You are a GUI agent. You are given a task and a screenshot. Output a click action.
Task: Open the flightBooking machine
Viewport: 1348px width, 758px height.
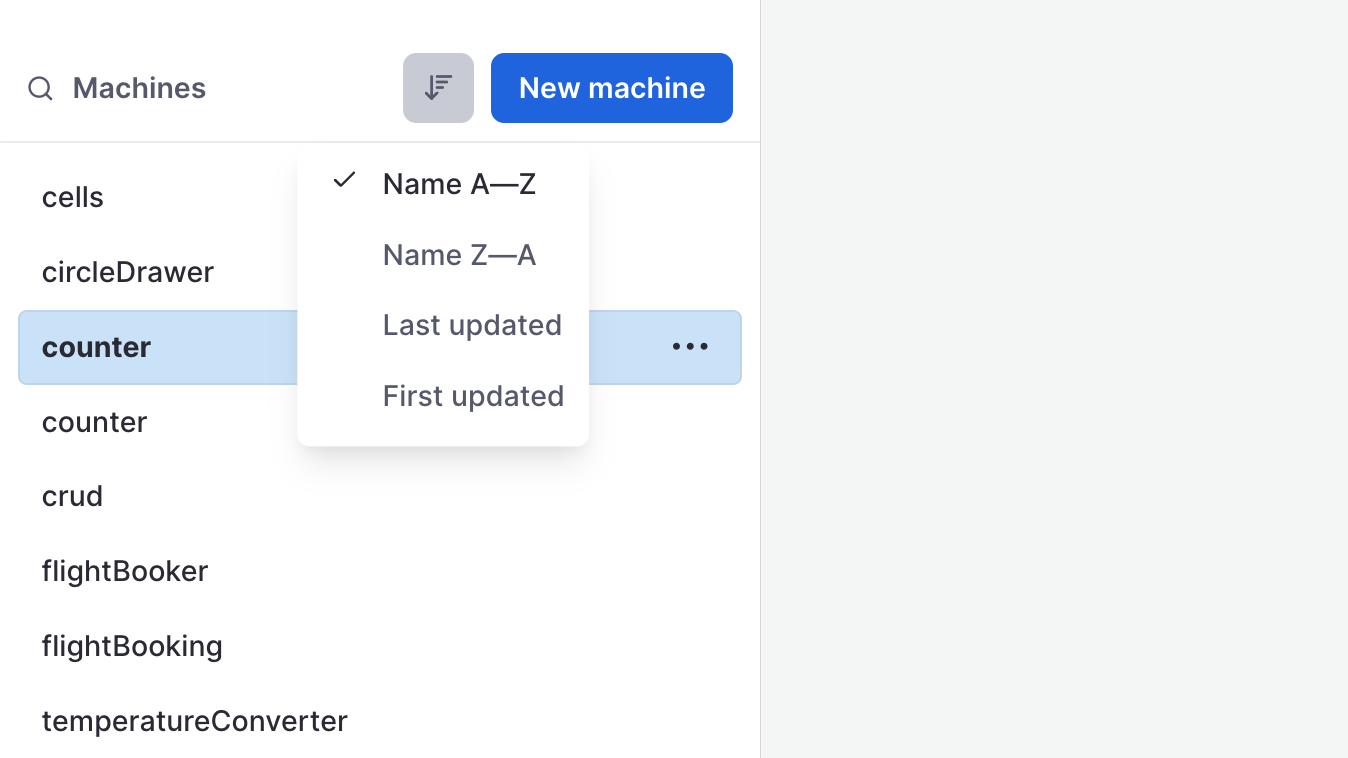click(x=132, y=646)
